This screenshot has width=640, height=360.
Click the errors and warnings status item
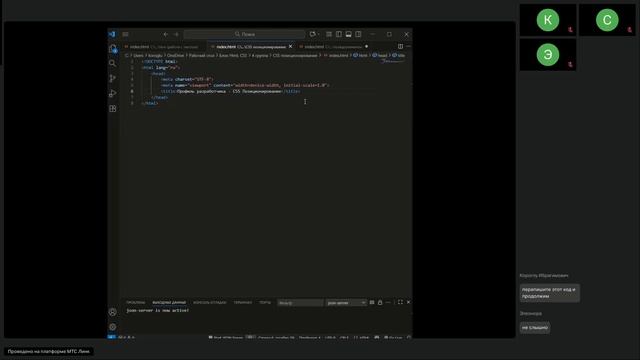(x=126, y=338)
